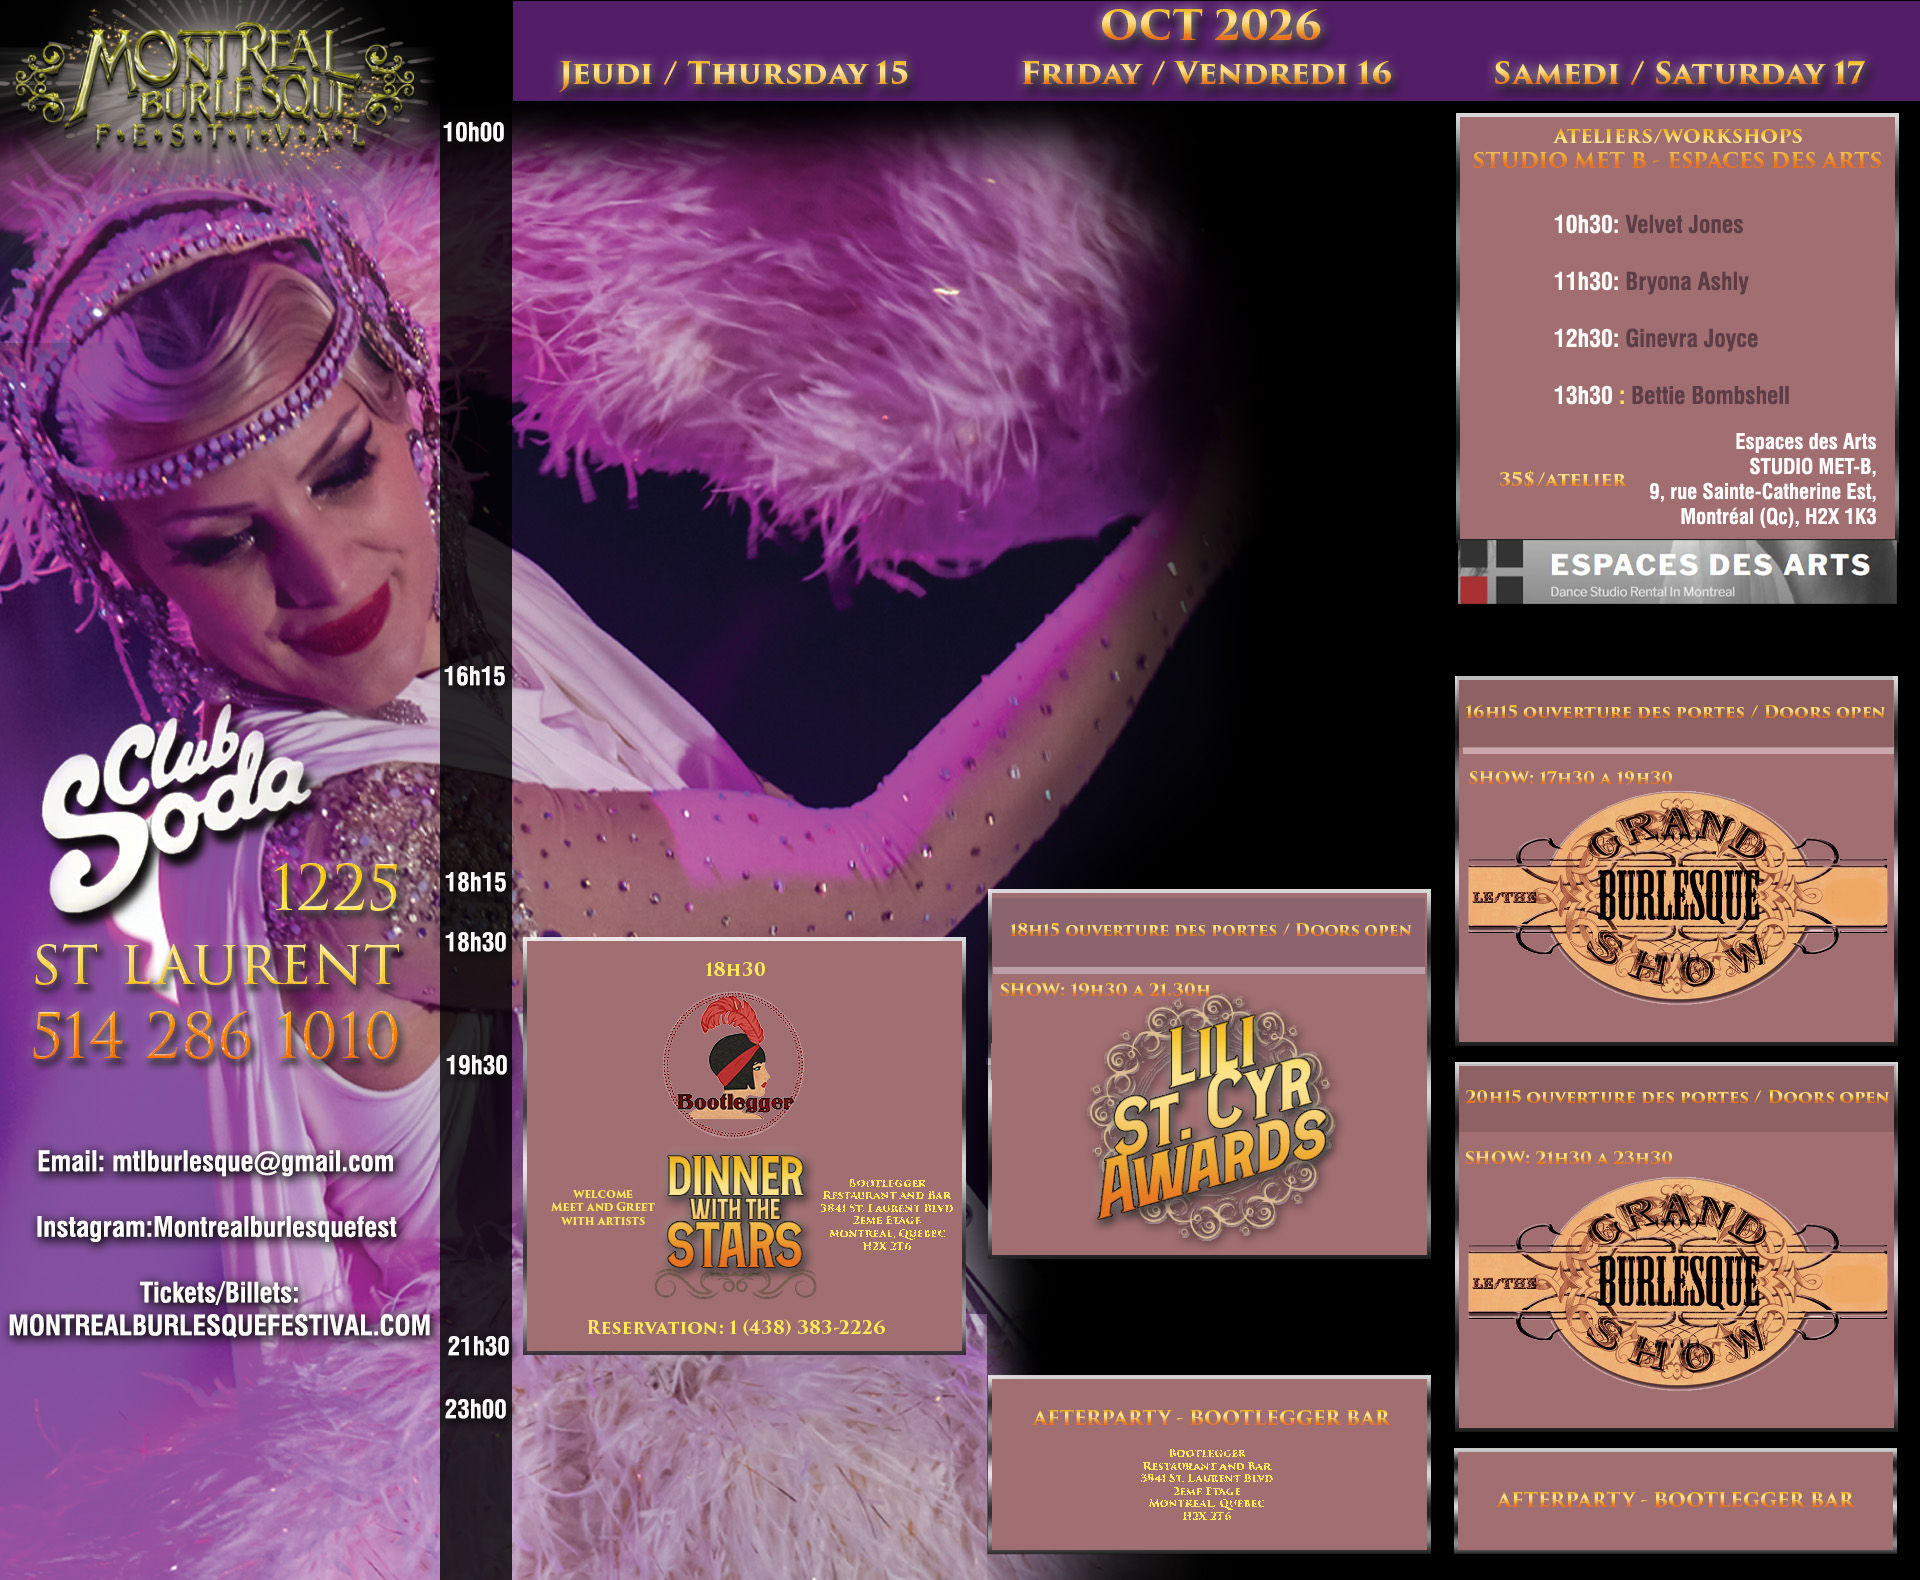Click the Tickets/Billets: label

click(219, 1293)
